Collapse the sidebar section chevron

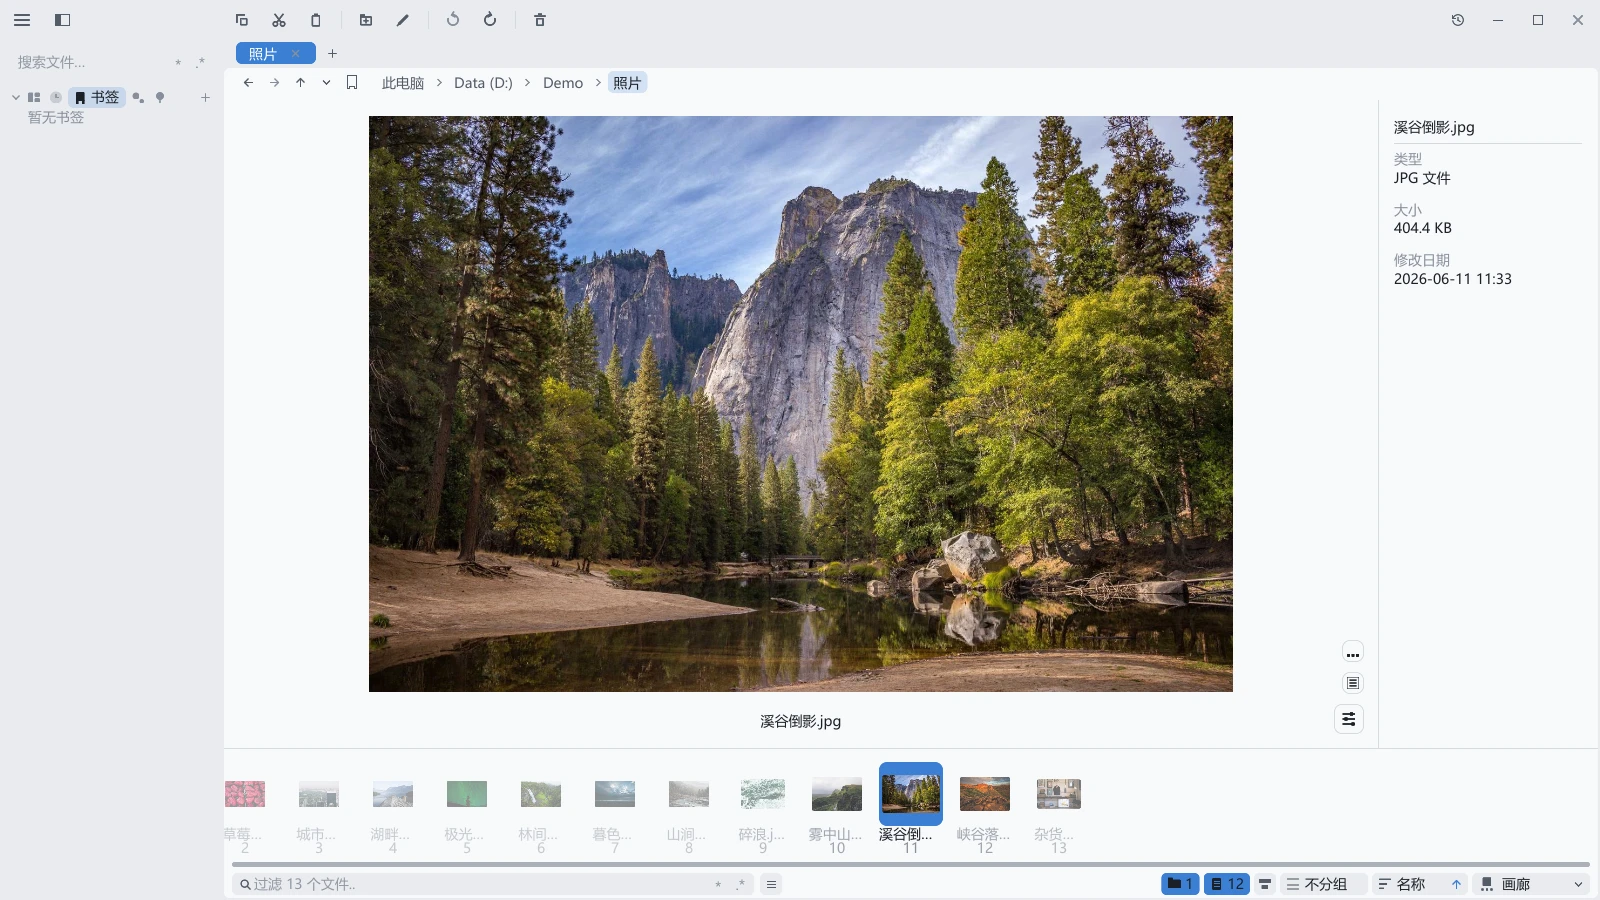click(16, 97)
